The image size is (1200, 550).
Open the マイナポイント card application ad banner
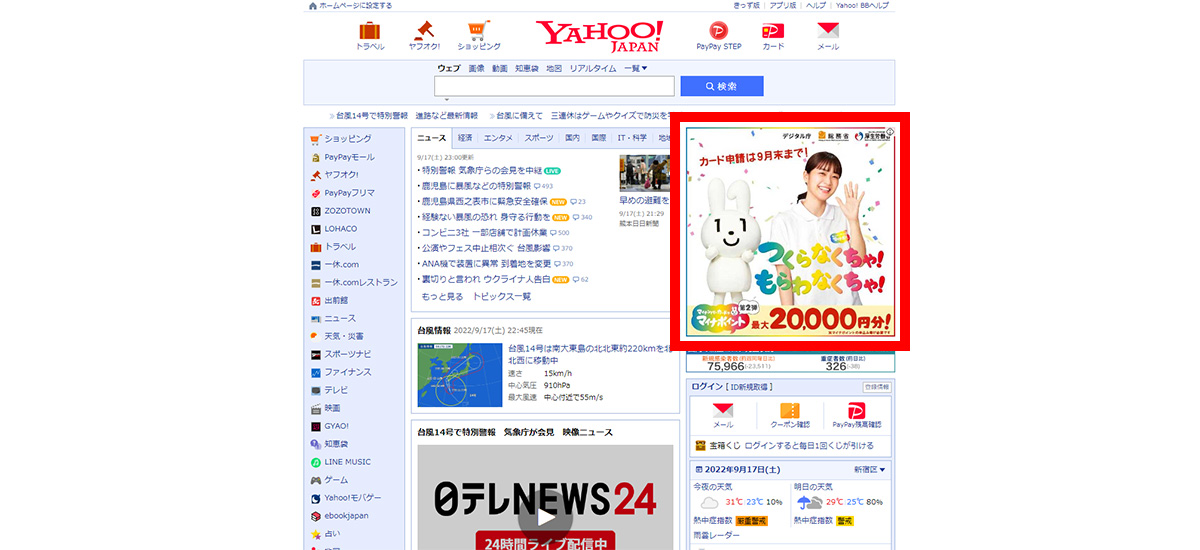point(791,233)
